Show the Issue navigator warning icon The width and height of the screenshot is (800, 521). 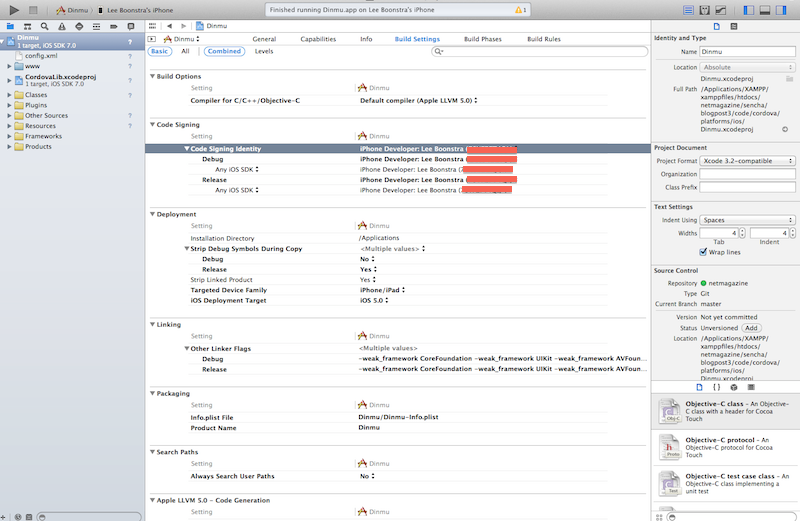pyautogui.click(x=62, y=26)
